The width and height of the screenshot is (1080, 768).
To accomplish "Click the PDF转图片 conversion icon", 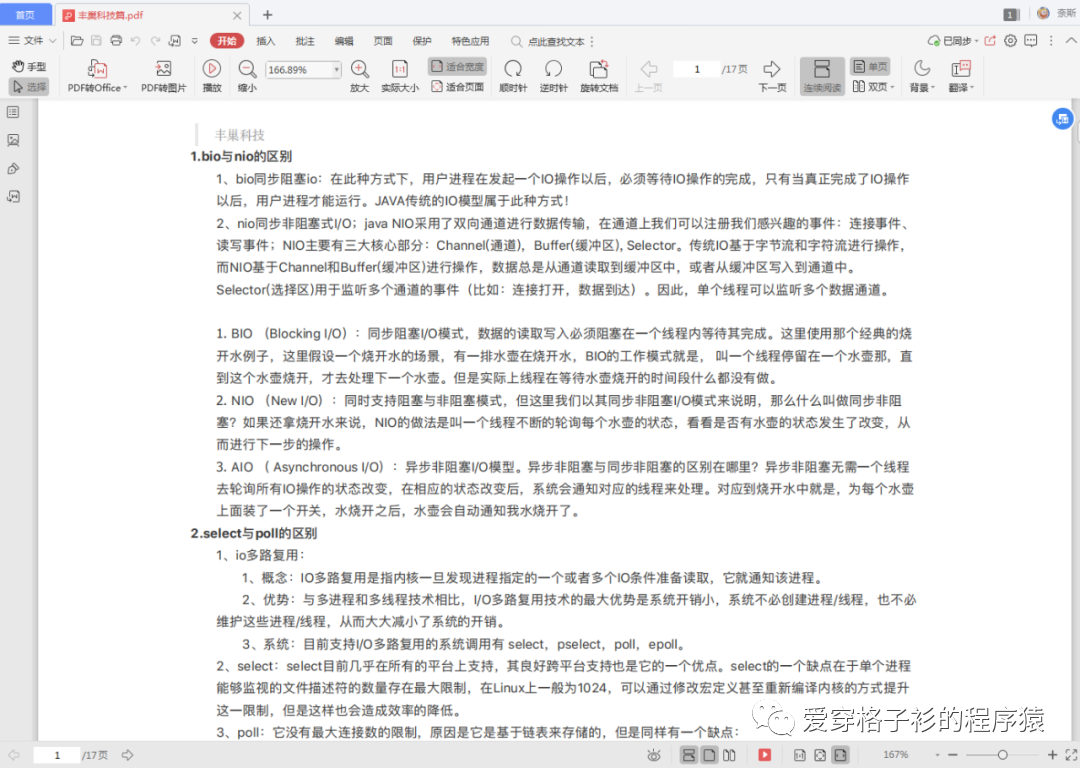I will coord(163,76).
